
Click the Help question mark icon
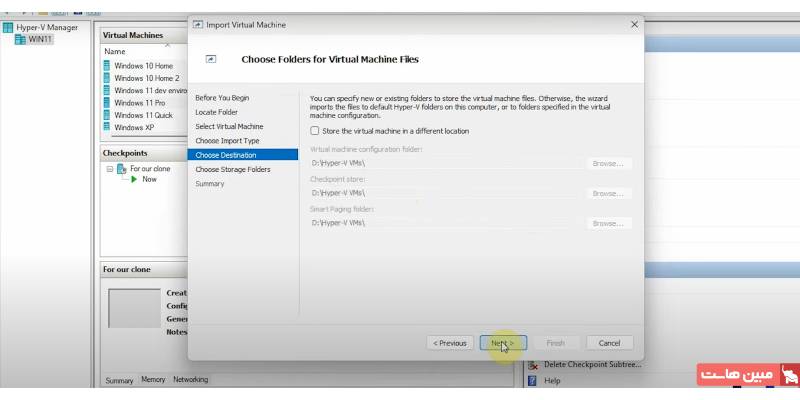pos(533,381)
